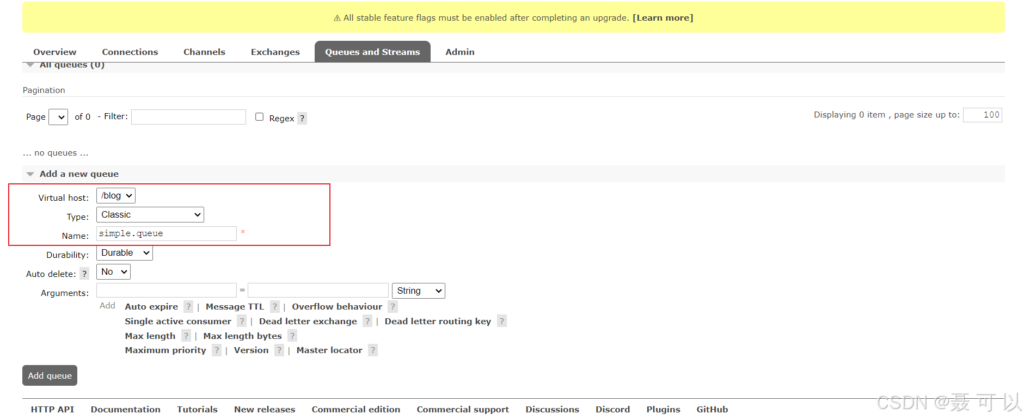Viewport: 1024px width, 420px height.
Task: Click the Dead letter exchange help icon
Action: tap(367, 322)
